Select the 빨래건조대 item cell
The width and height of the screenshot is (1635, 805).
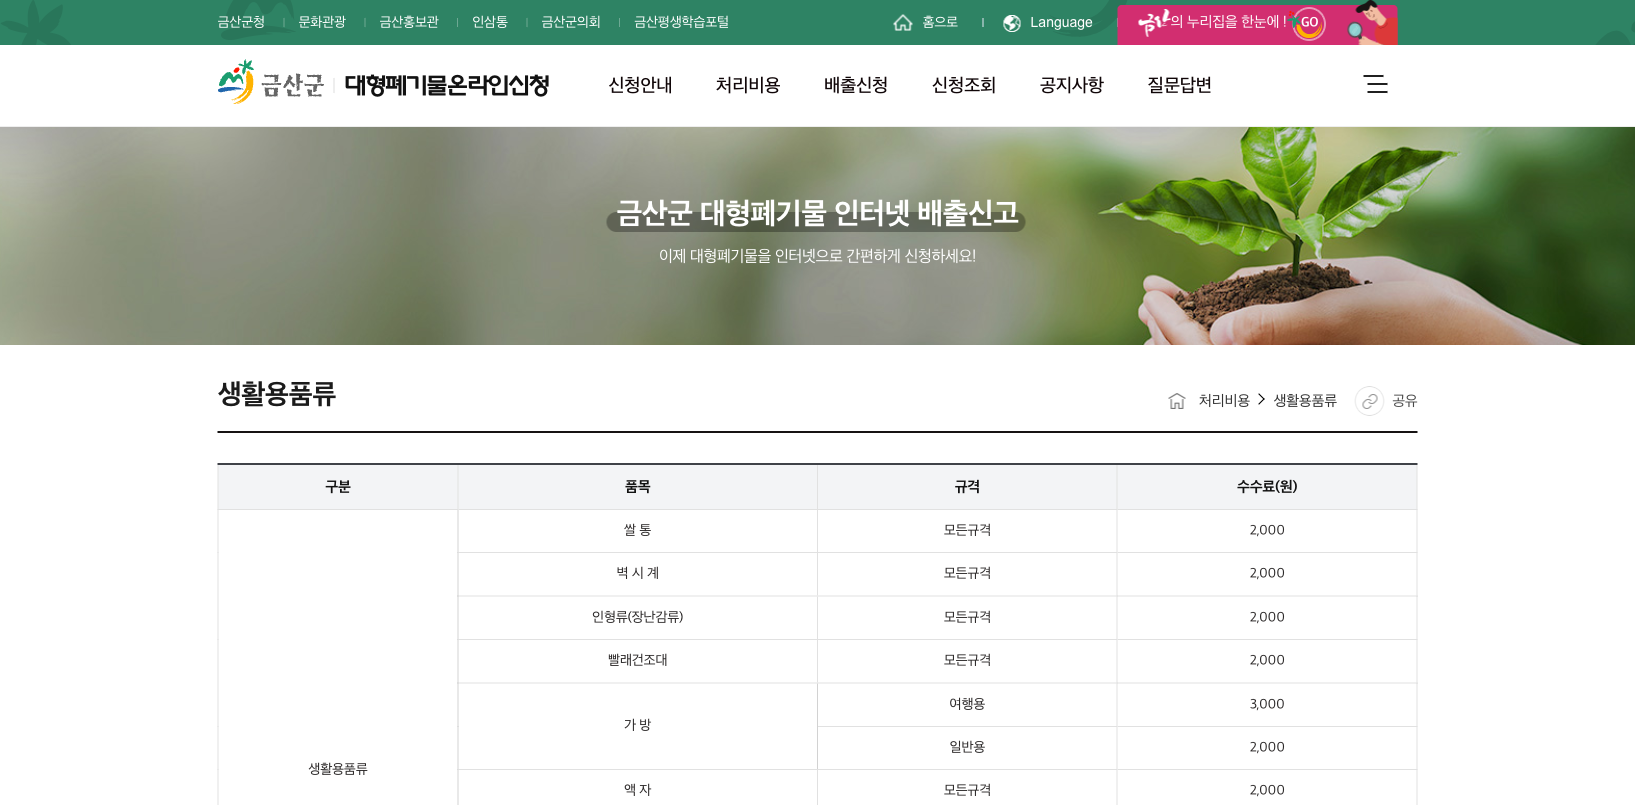[x=638, y=660]
